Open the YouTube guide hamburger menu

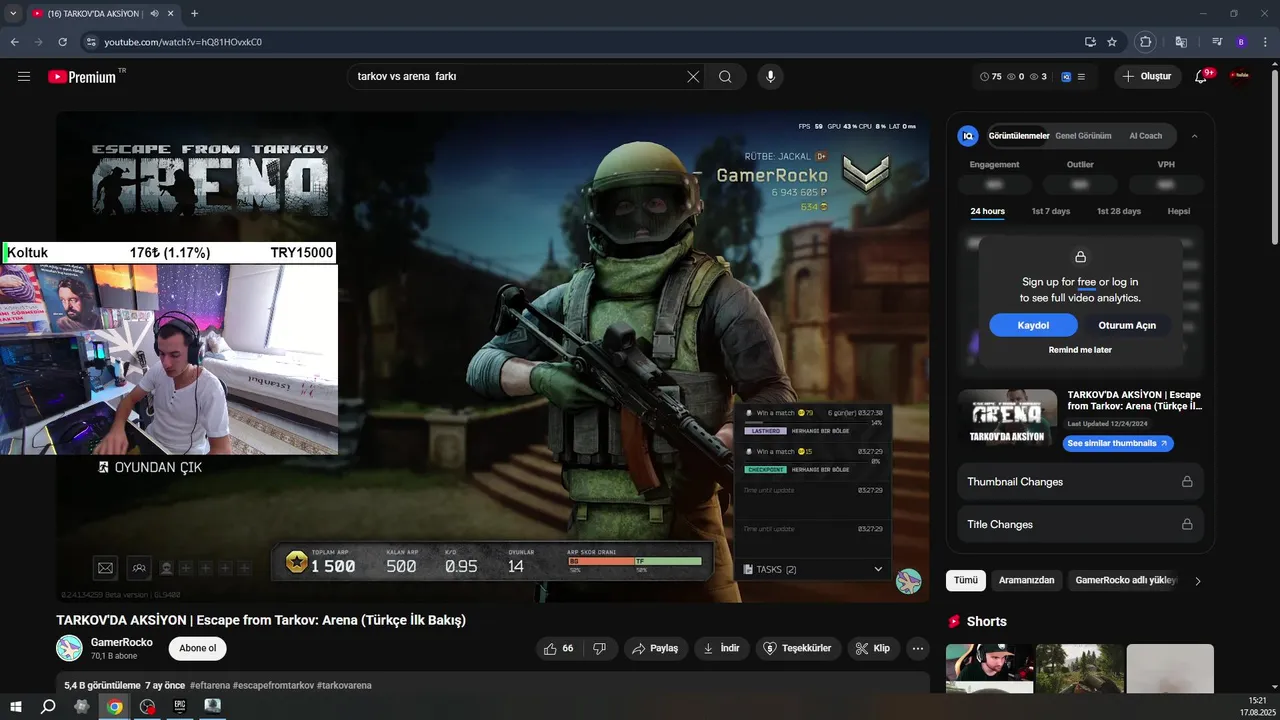(x=24, y=76)
